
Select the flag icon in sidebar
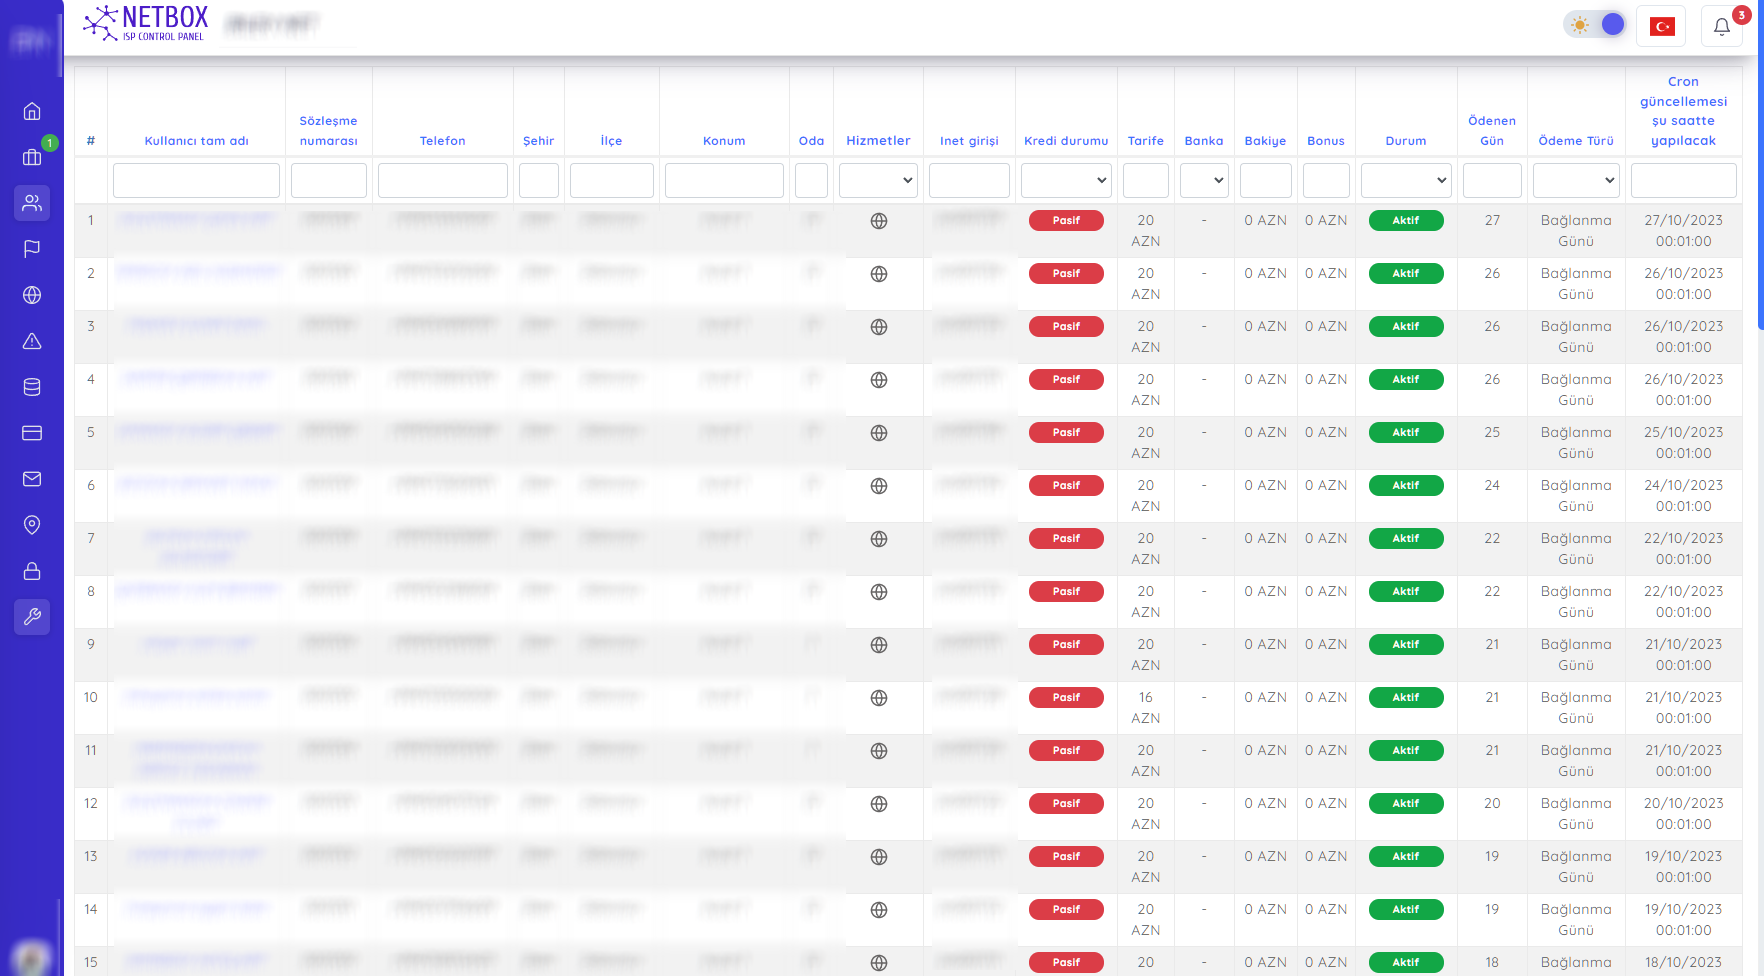pos(32,249)
